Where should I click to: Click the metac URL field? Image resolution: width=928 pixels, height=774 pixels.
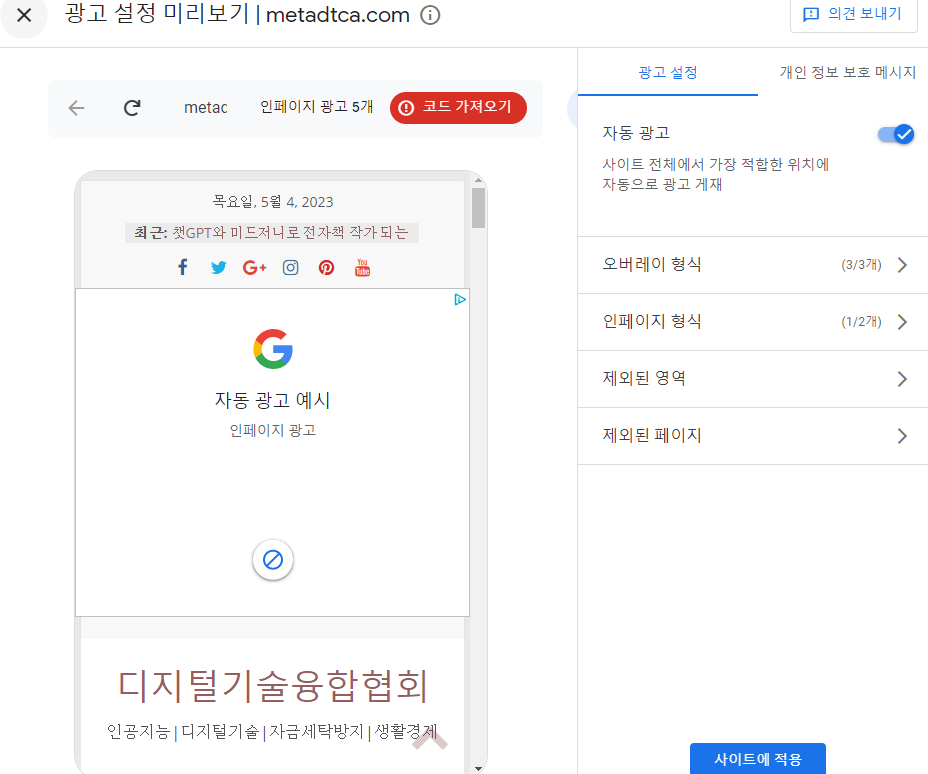[x=205, y=108]
